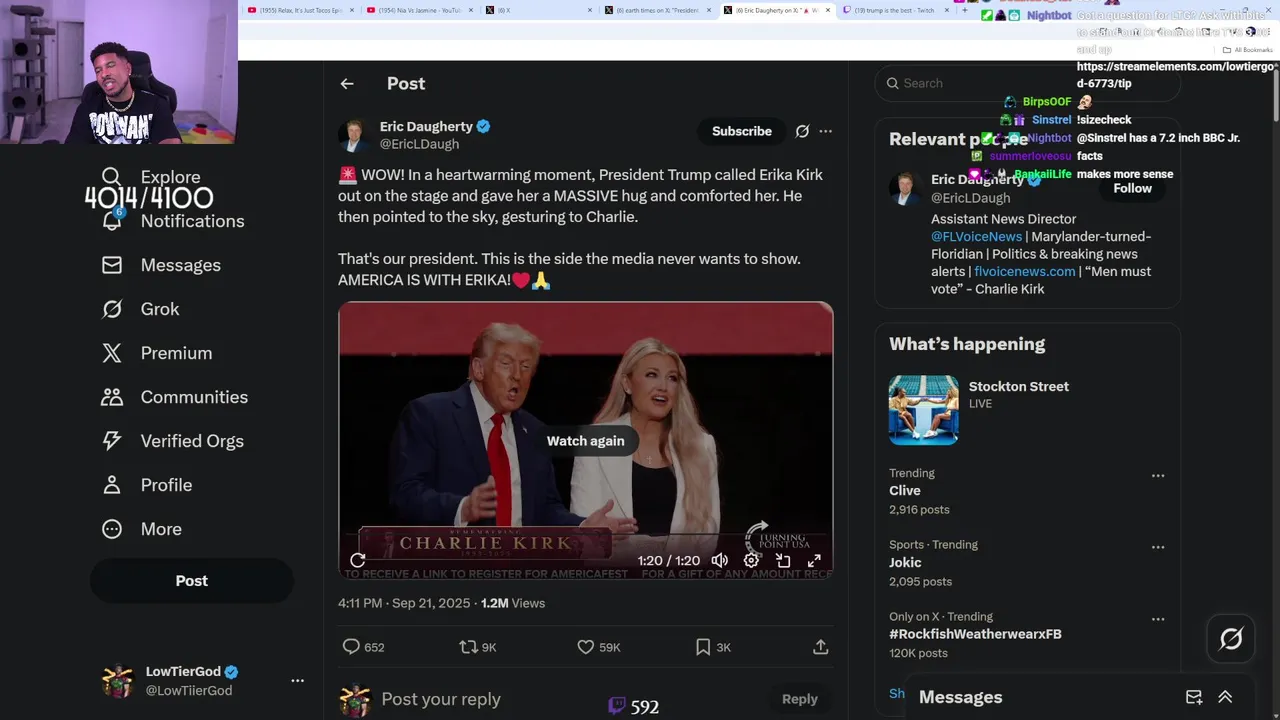1280x720 pixels.
Task: Like the post with the heart icon
Action: (599, 647)
